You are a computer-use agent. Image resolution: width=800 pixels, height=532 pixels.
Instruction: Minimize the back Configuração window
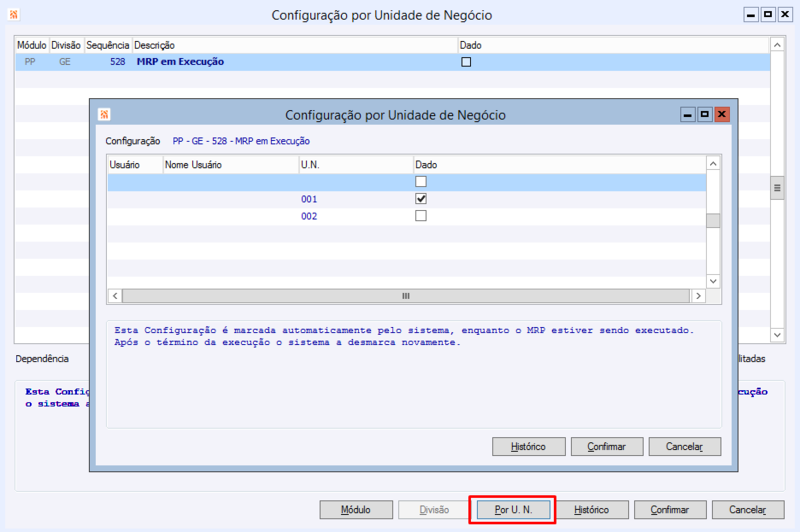point(751,14)
